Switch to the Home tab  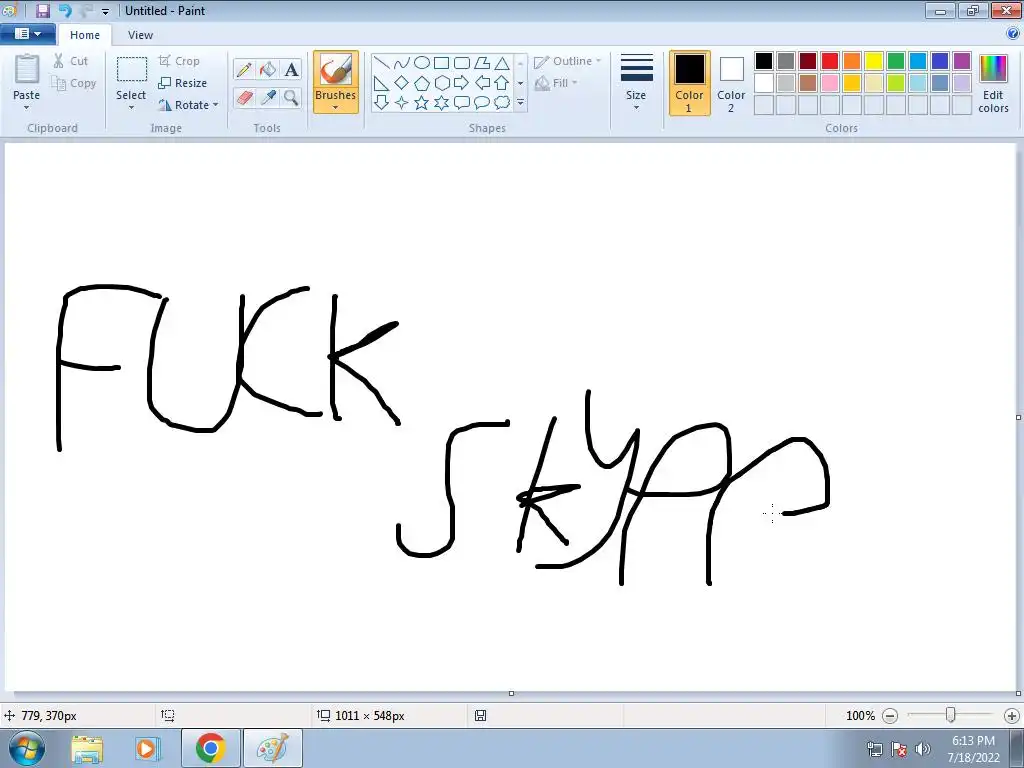coord(85,35)
